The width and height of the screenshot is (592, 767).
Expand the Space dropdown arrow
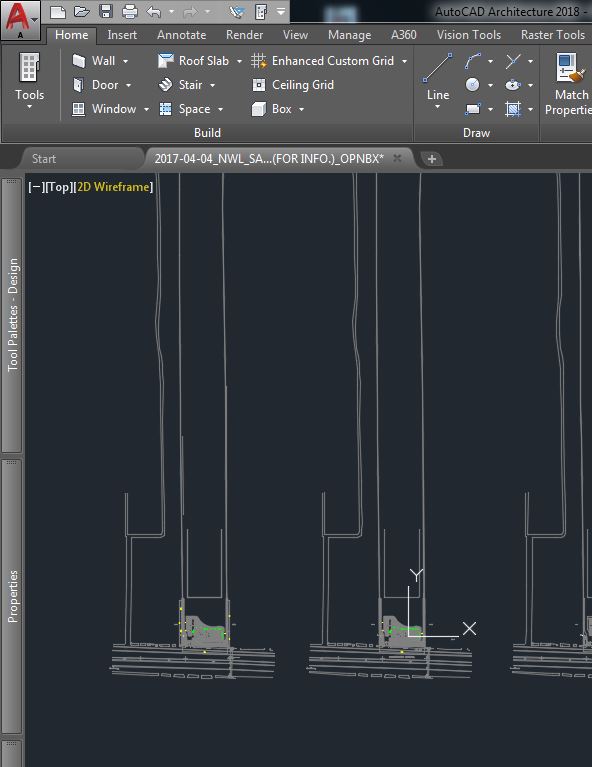point(220,109)
